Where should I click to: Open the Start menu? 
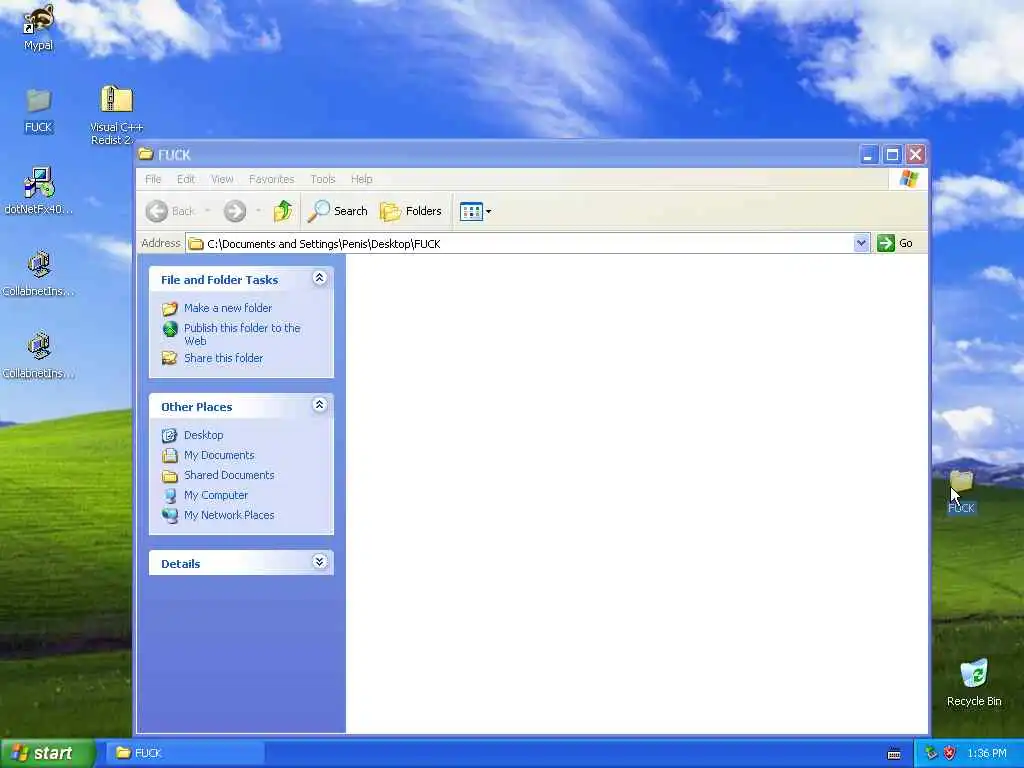click(47, 753)
